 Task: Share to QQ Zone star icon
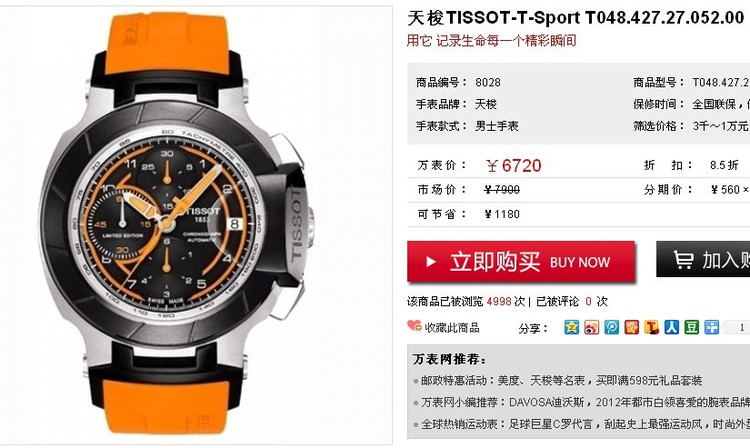coord(572,328)
